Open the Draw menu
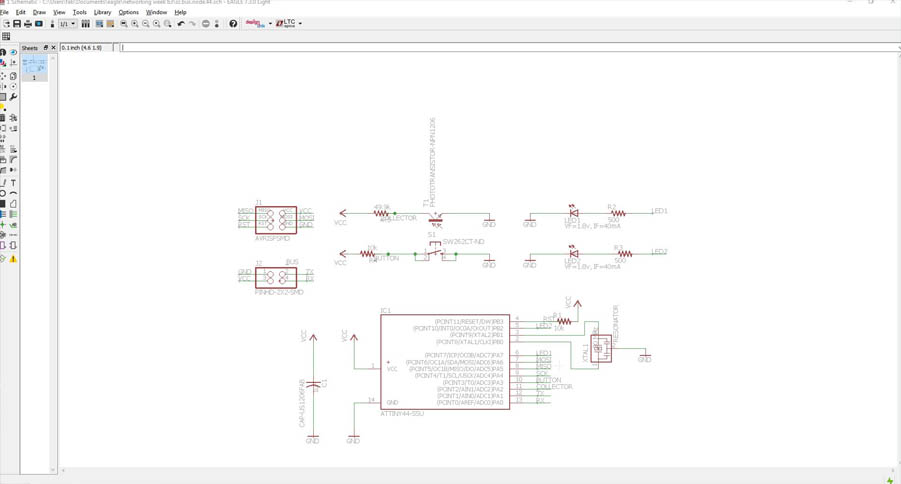The width and height of the screenshot is (901, 484). click(x=39, y=12)
